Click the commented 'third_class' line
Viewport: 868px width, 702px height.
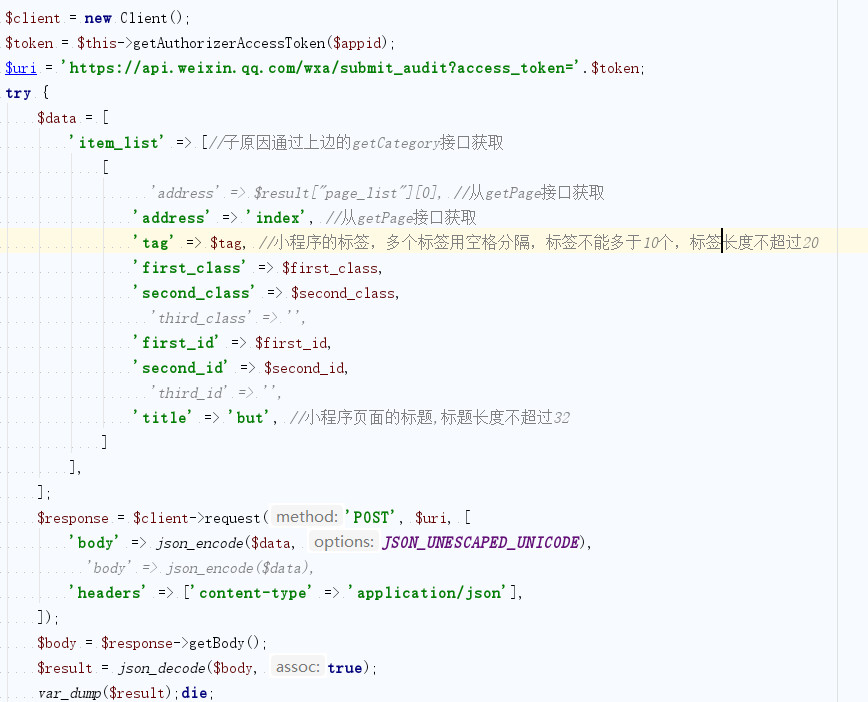228,318
